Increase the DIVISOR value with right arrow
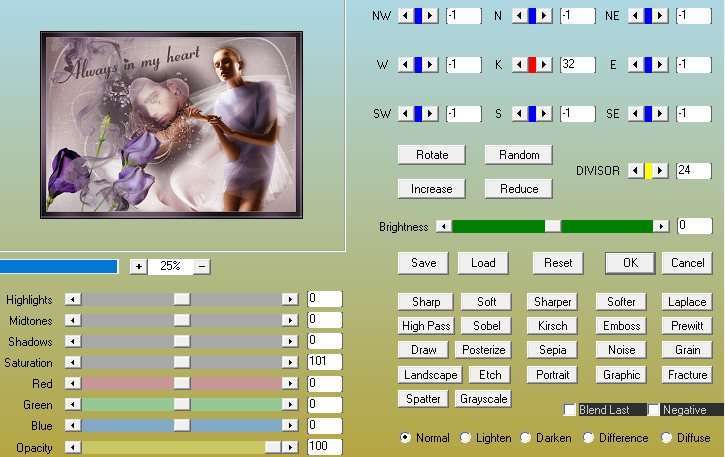The image size is (725, 457). tap(660, 171)
